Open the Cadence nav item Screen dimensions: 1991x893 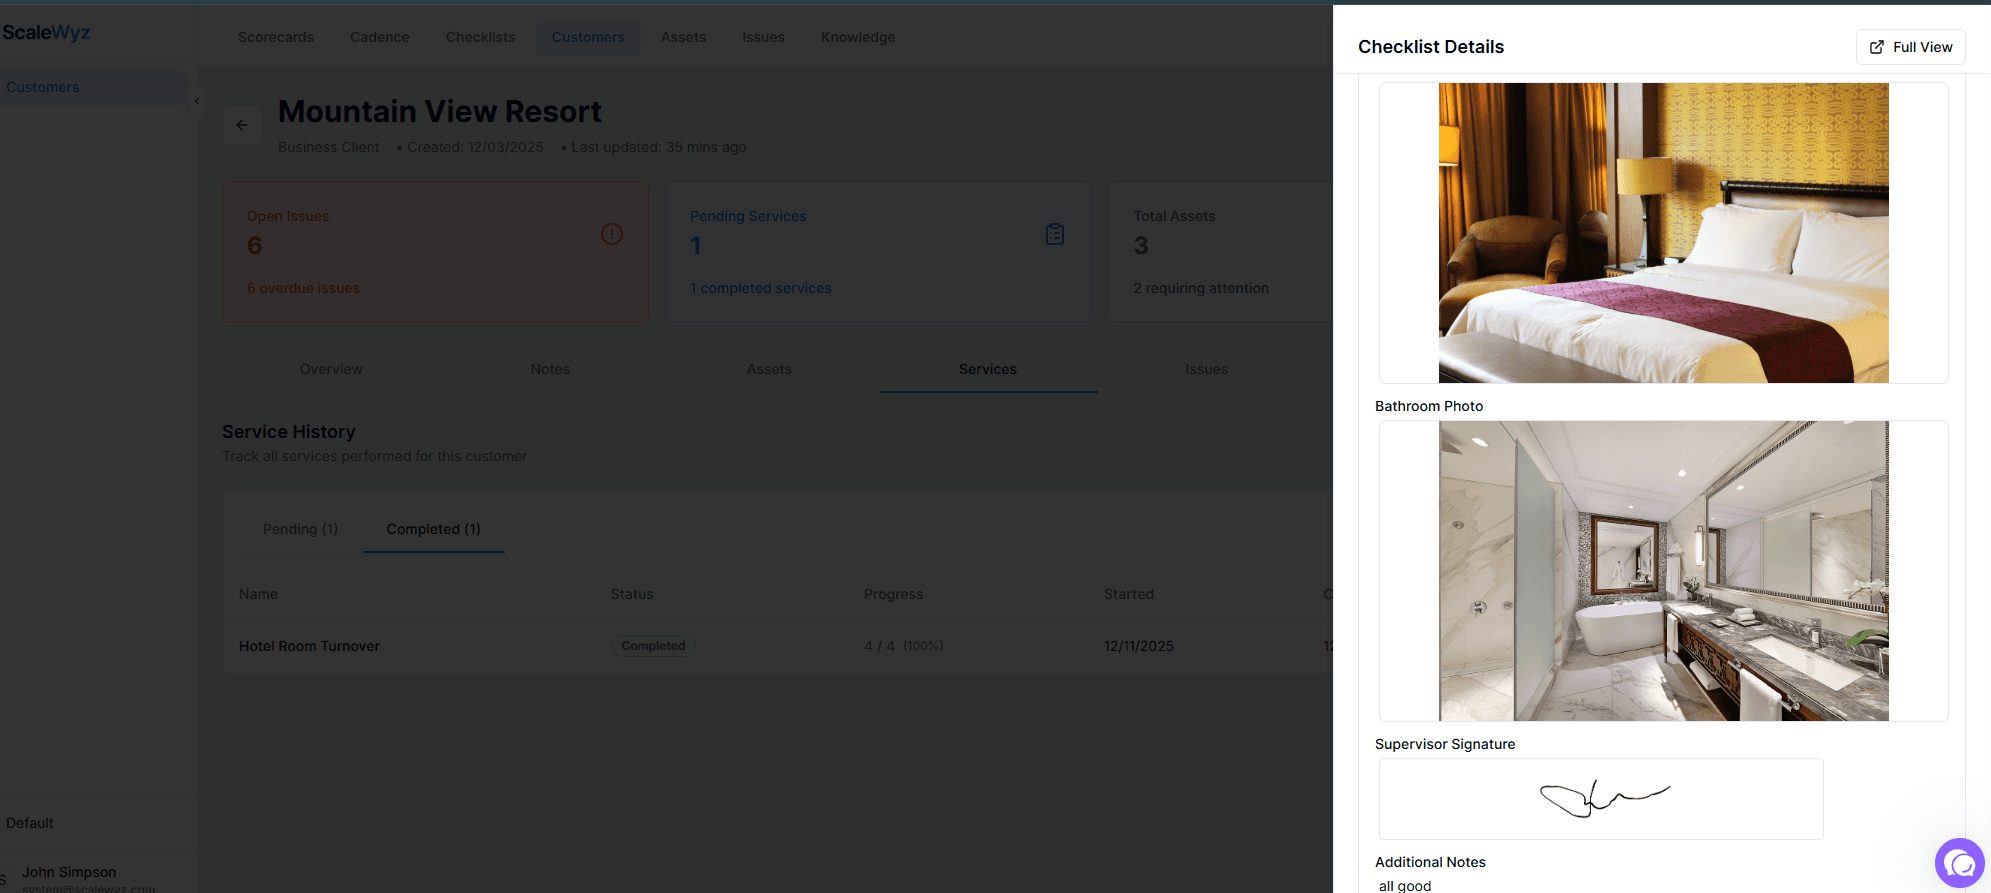(x=380, y=37)
